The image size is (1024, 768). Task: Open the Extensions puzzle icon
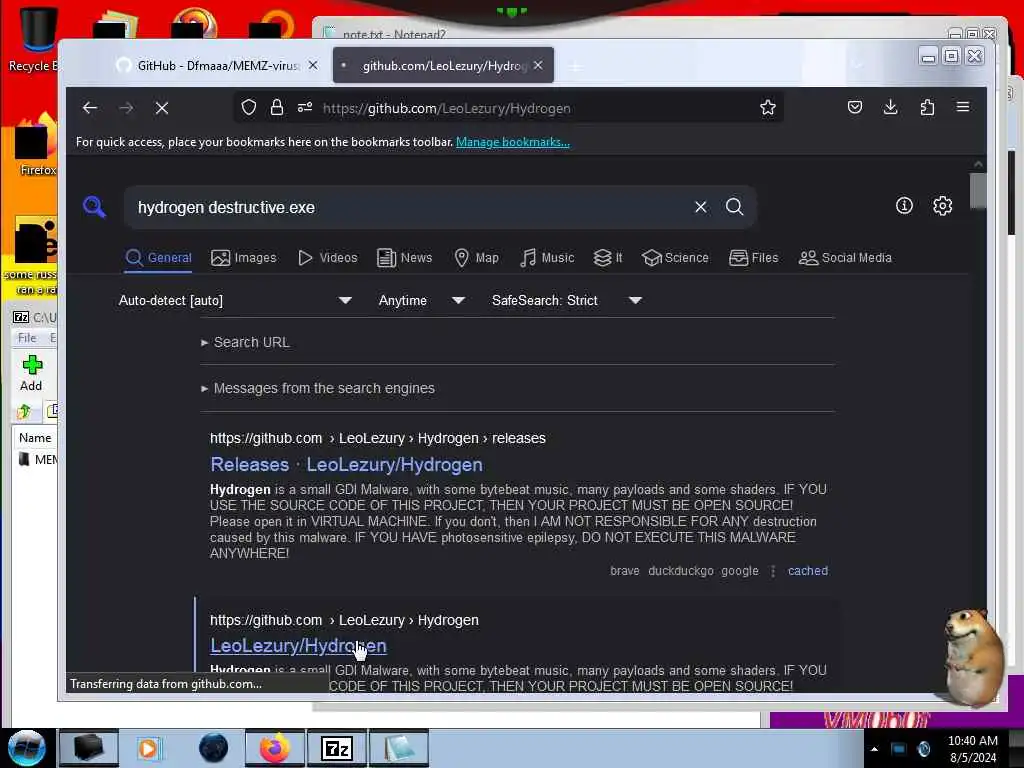tap(927, 107)
